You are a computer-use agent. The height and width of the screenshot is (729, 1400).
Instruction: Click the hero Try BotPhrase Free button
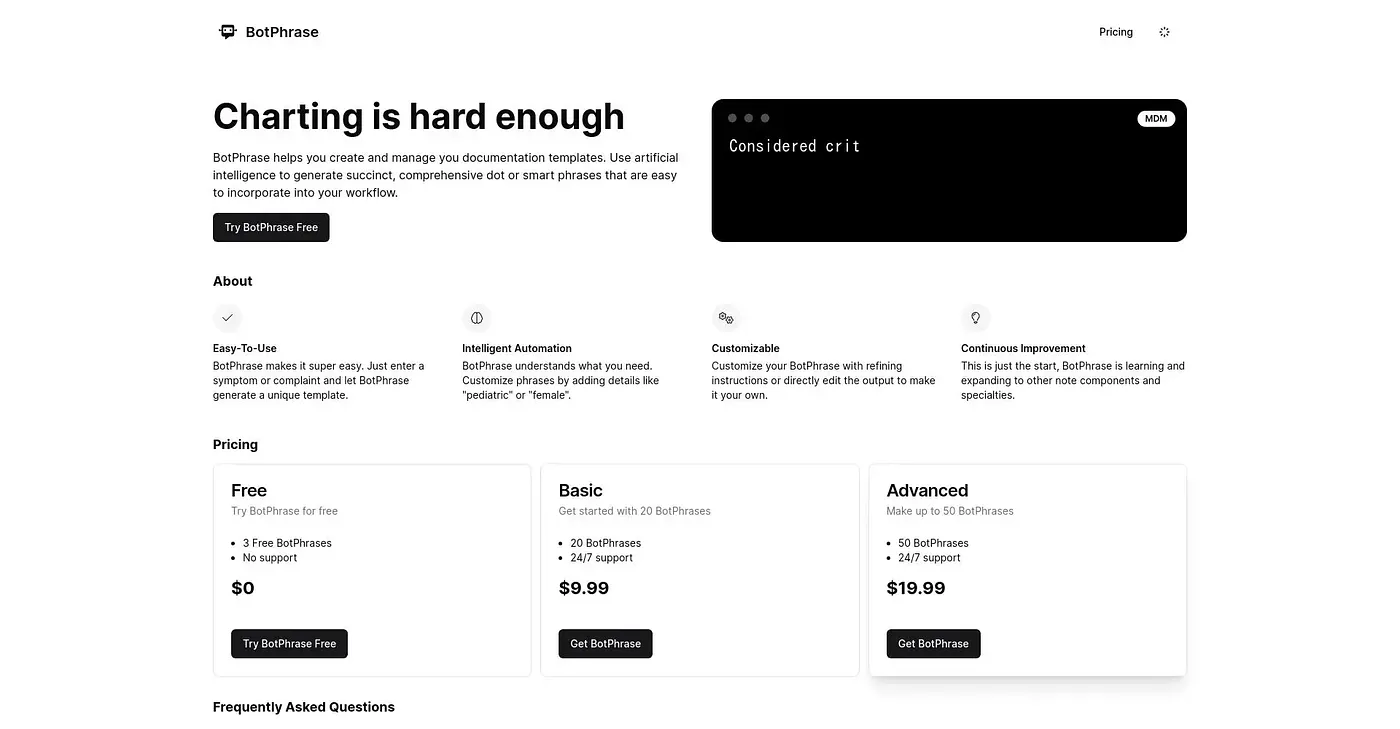tap(271, 227)
